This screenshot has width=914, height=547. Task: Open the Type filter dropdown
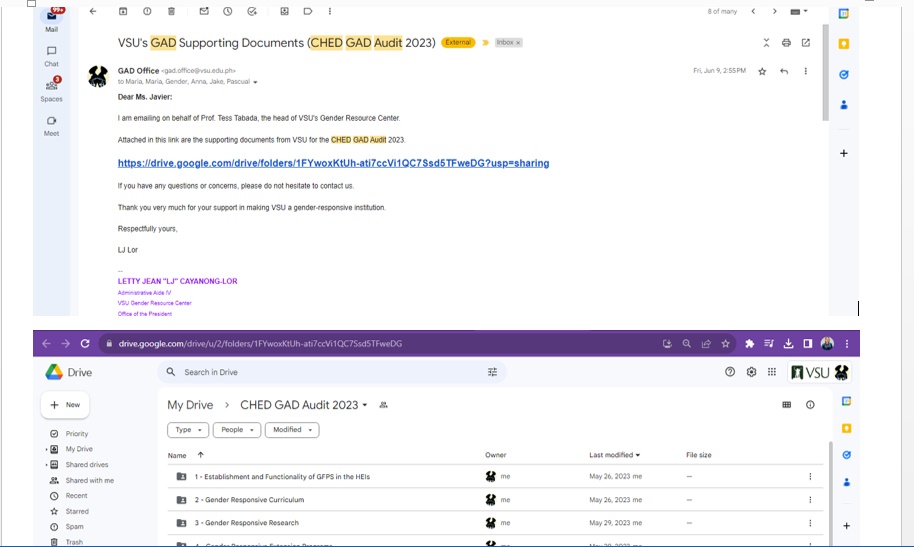pyautogui.click(x=188, y=430)
